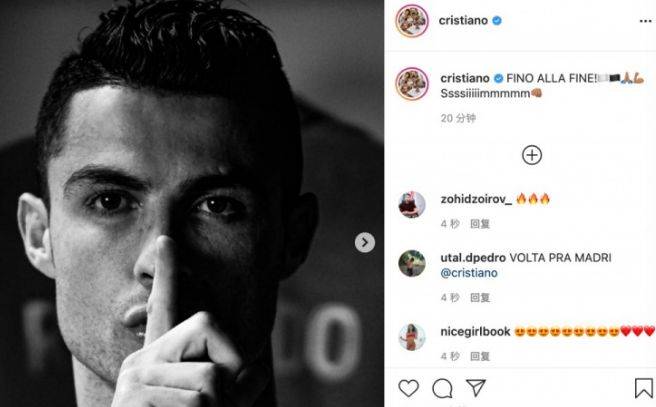This screenshot has width=656, height=407.
Task: Reply to nicegirlbook comment
Action: [480, 356]
